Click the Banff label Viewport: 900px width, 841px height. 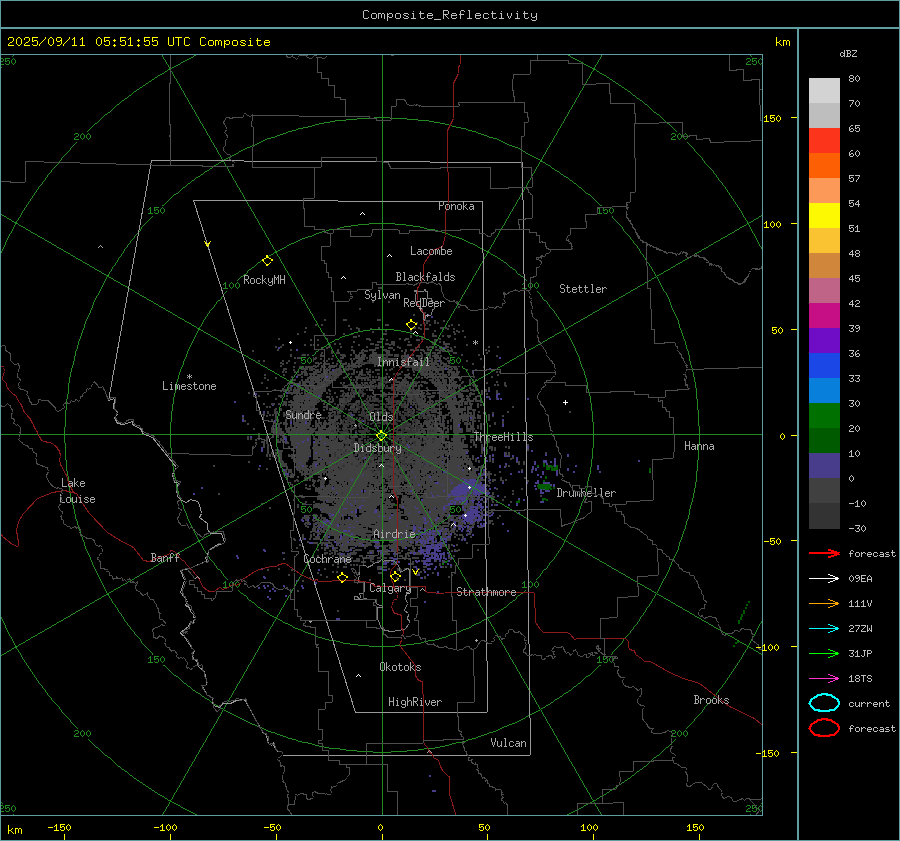[x=165, y=558]
